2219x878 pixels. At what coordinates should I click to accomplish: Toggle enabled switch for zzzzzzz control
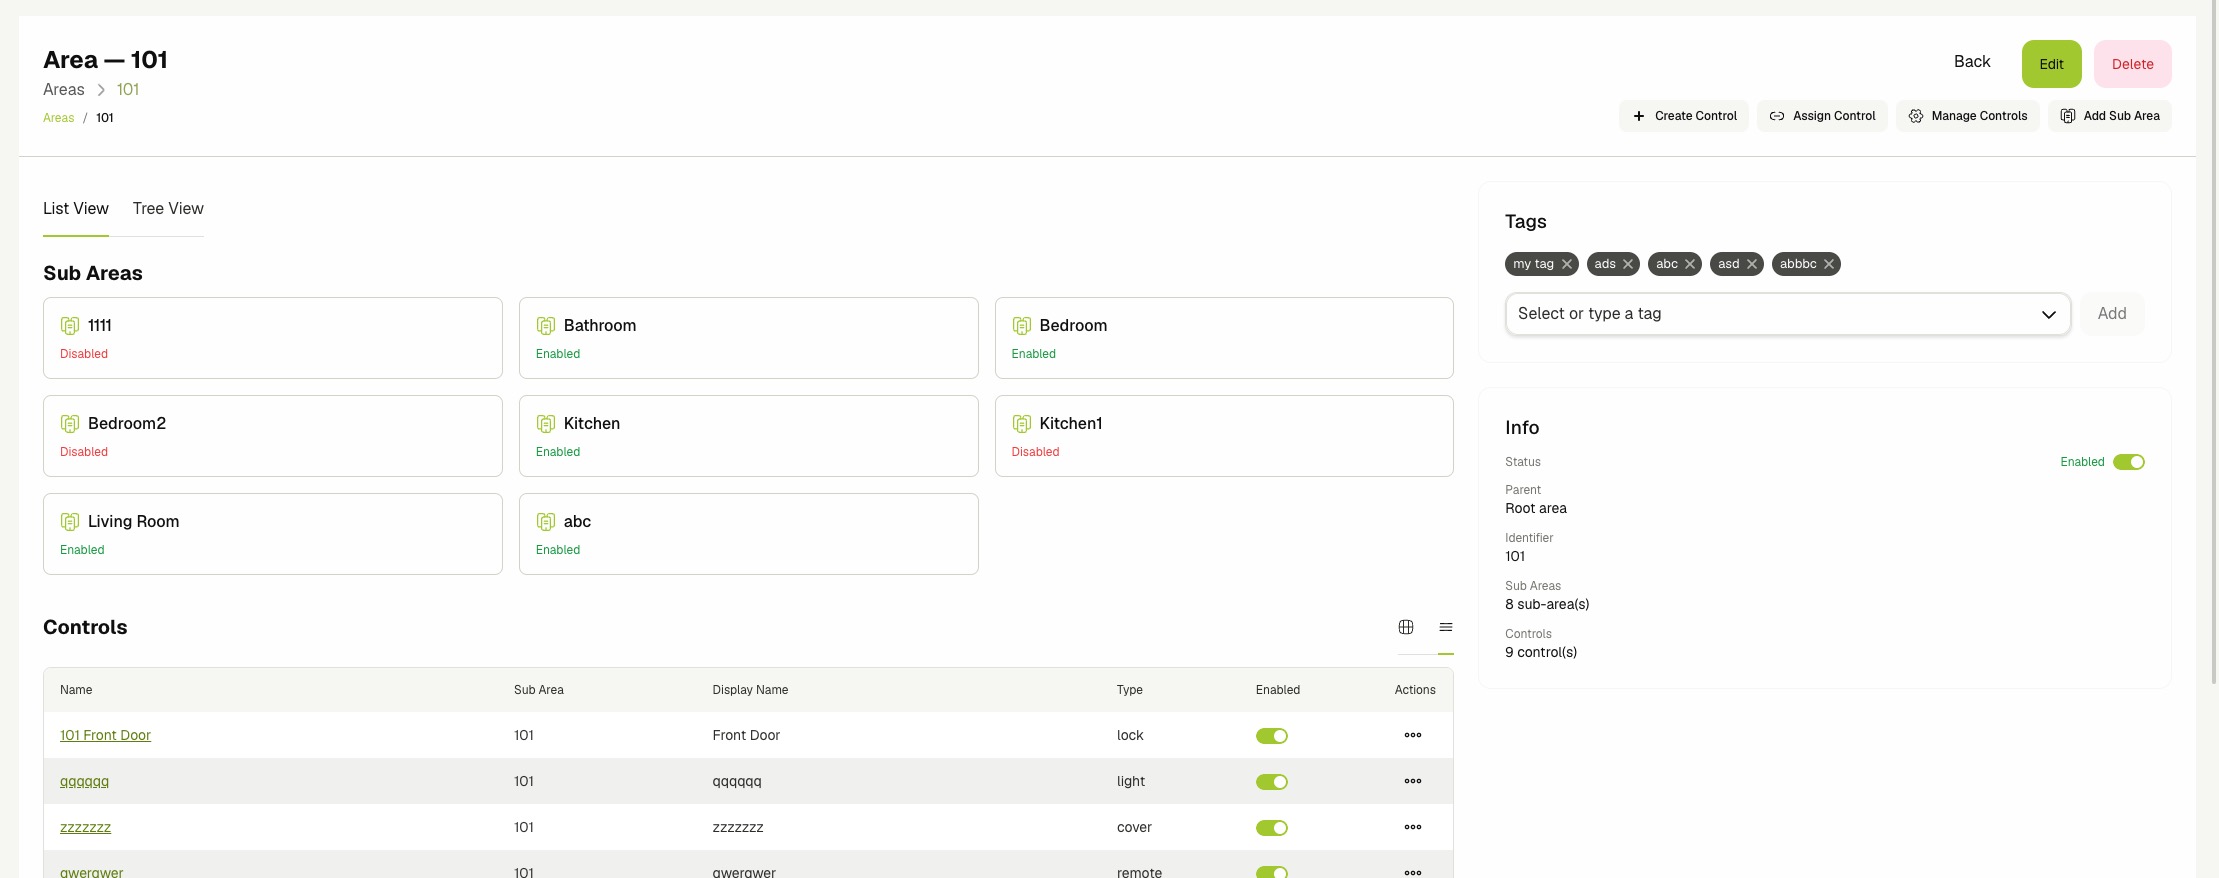pyautogui.click(x=1272, y=828)
